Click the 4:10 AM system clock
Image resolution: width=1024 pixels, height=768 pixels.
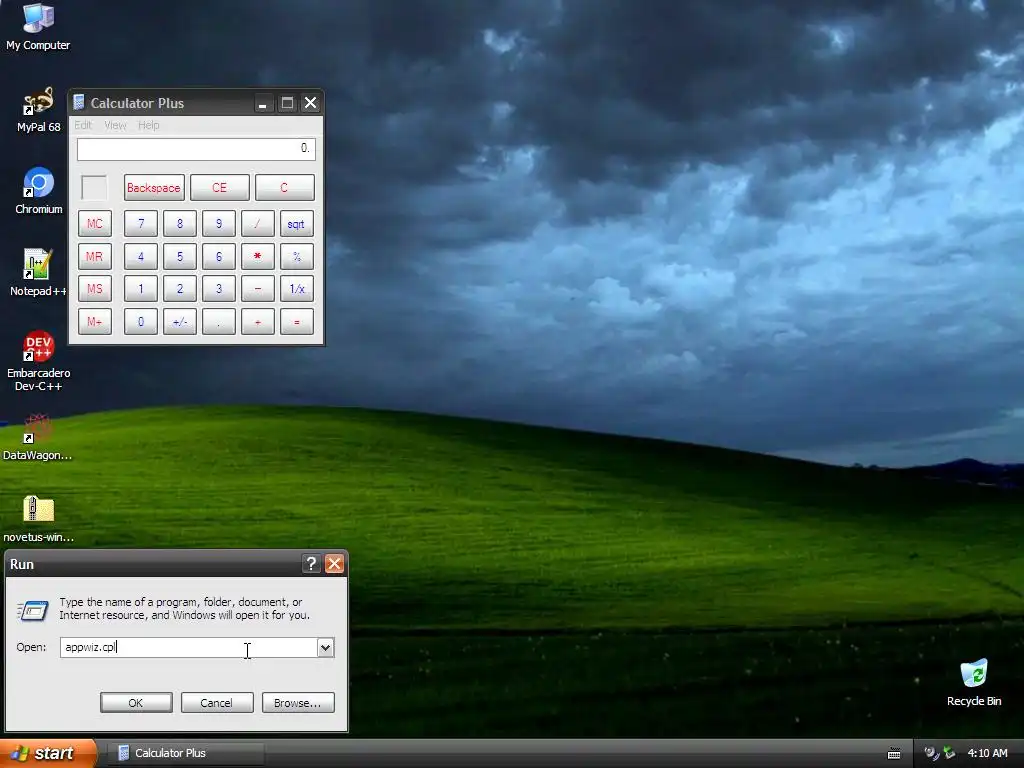click(x=987, y=753)
